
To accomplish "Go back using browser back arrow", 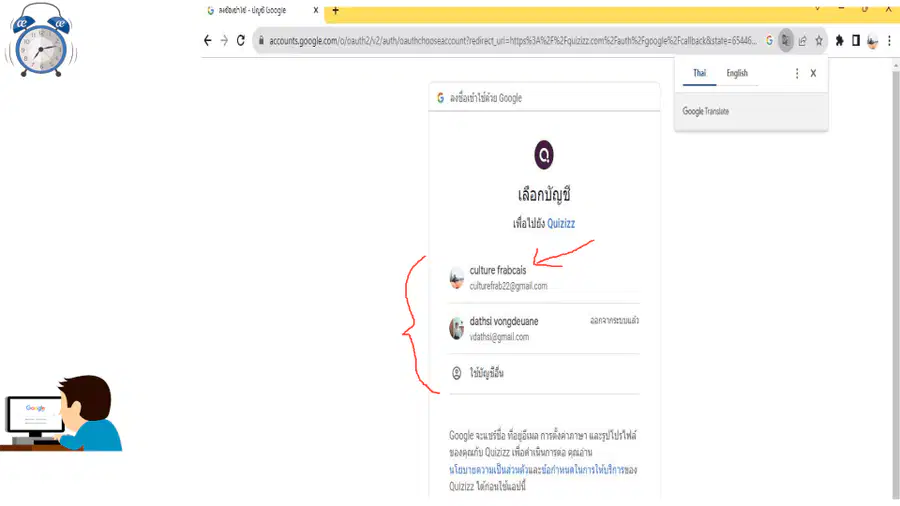I will (208, 40).
